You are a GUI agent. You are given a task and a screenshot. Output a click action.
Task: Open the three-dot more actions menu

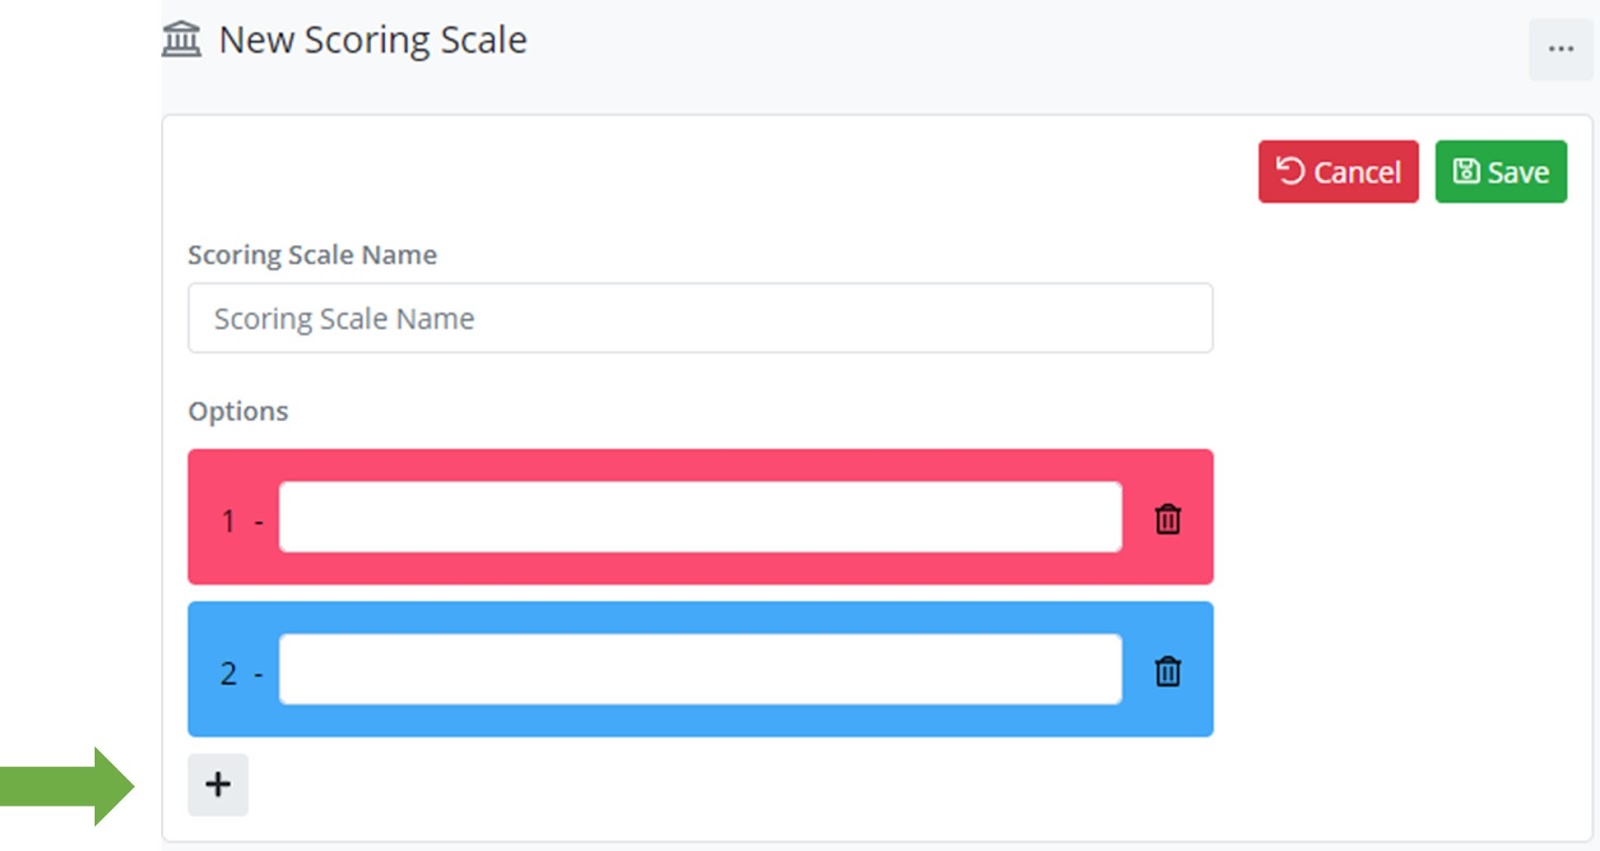coord(1560,48)
